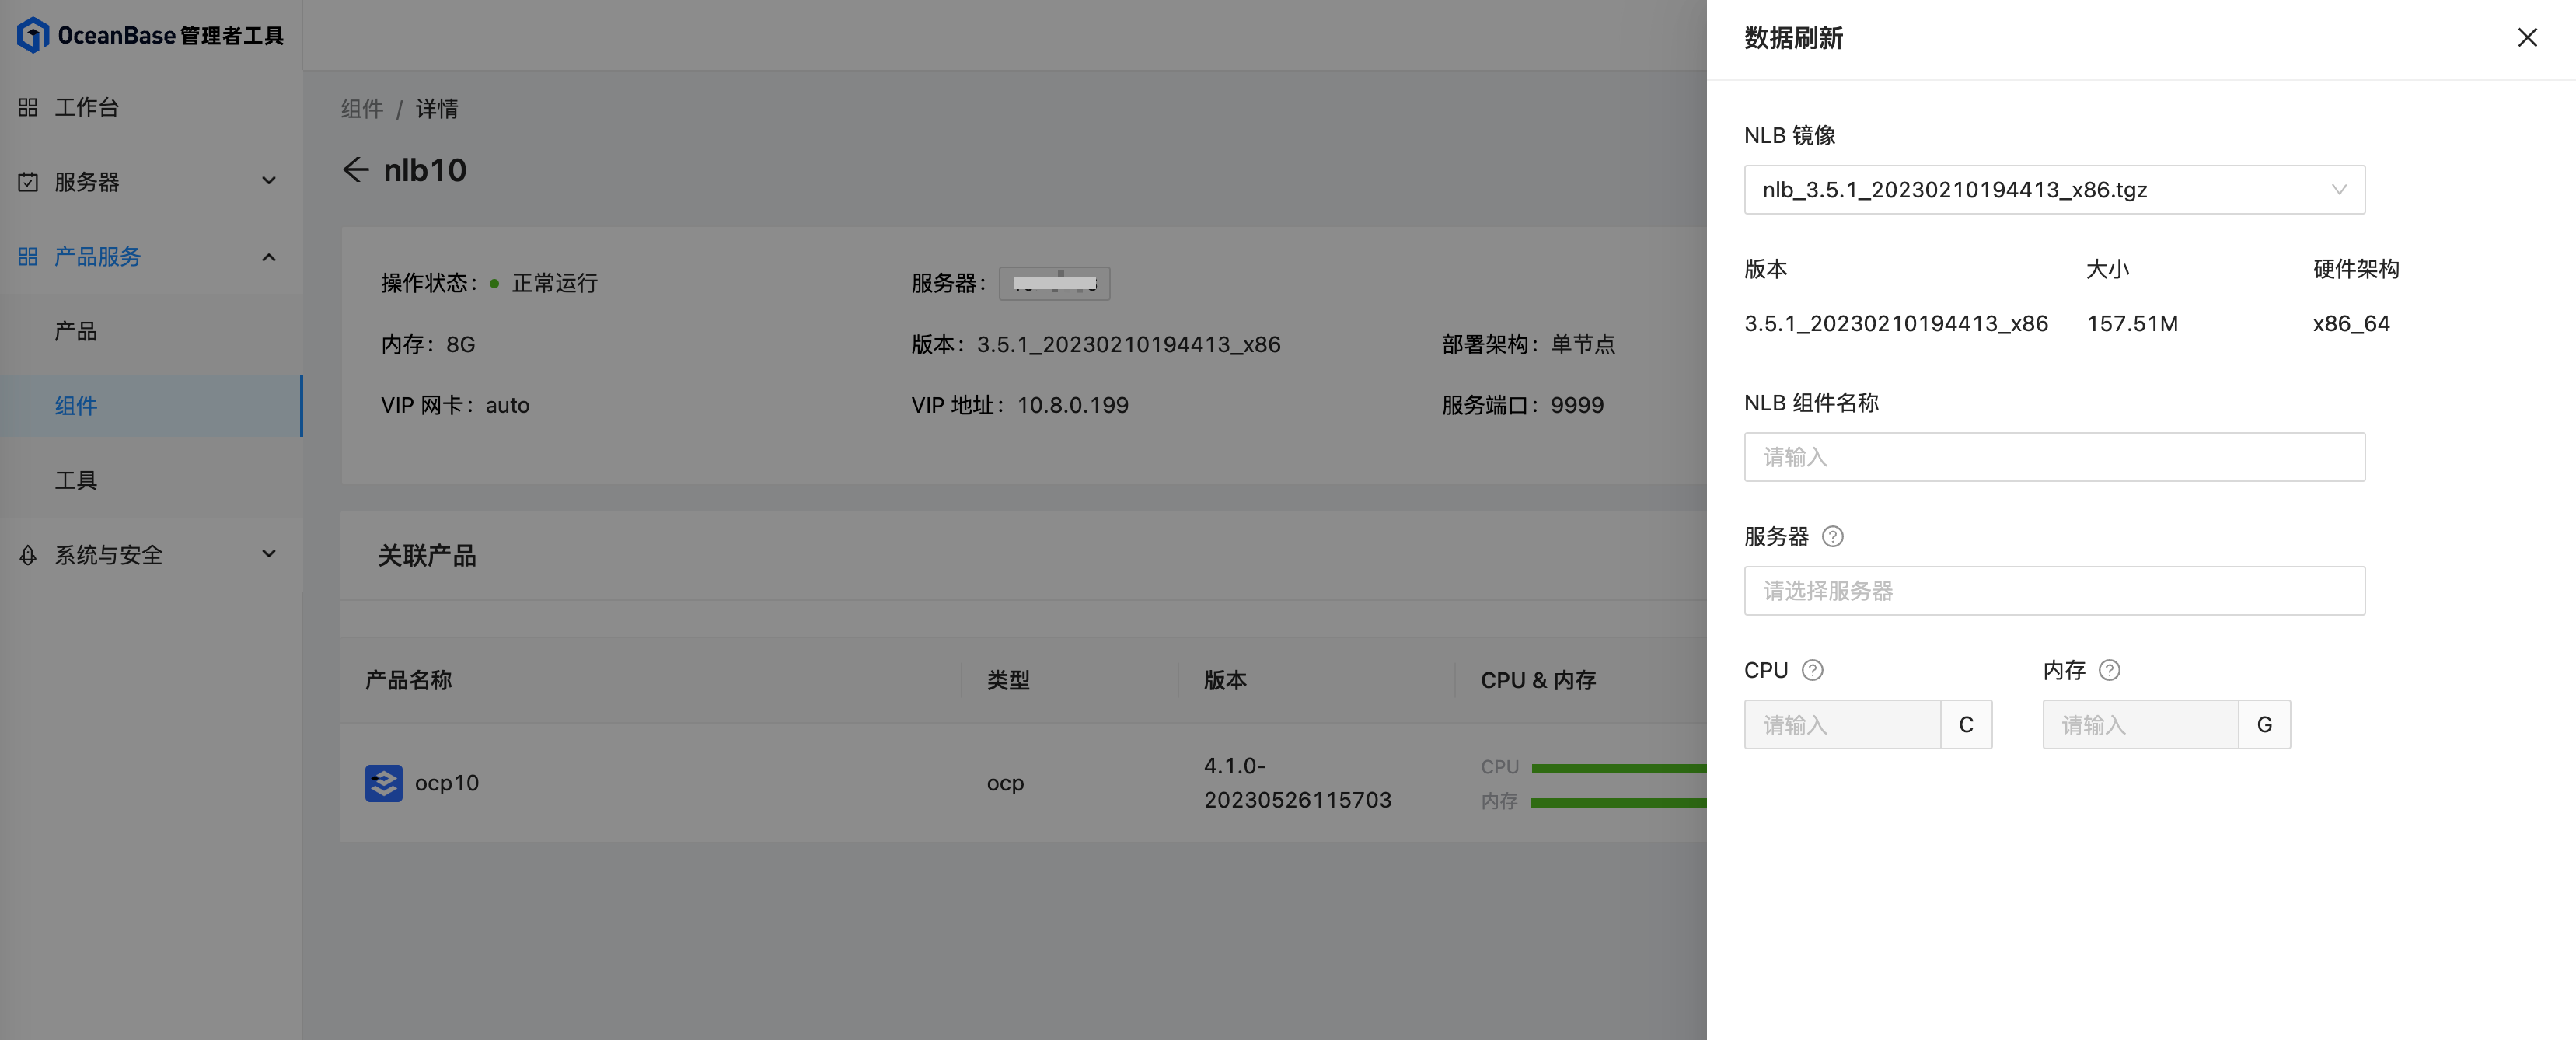Click the OceanBase logo icon
The height and width of the screenshot is (1040, 2576).
(x=33, y=34)
